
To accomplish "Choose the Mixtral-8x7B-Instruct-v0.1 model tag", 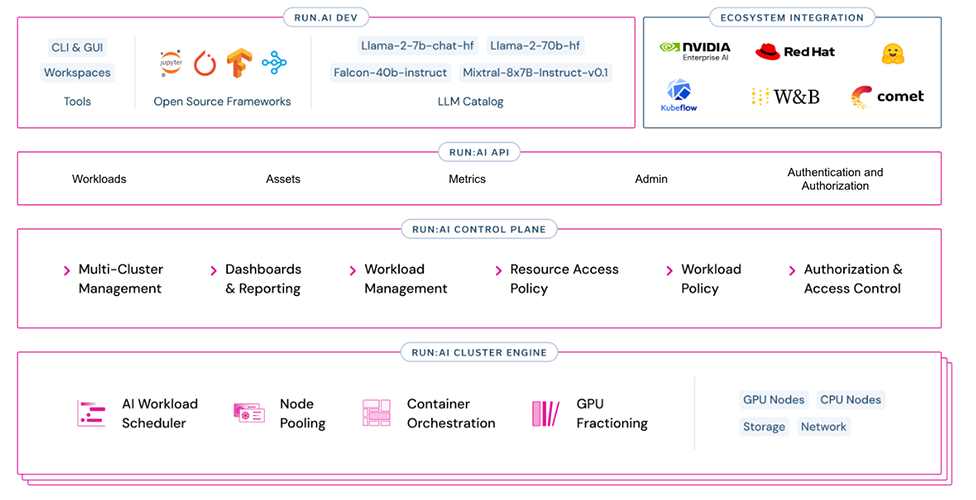I will click(x=535, y=72).
